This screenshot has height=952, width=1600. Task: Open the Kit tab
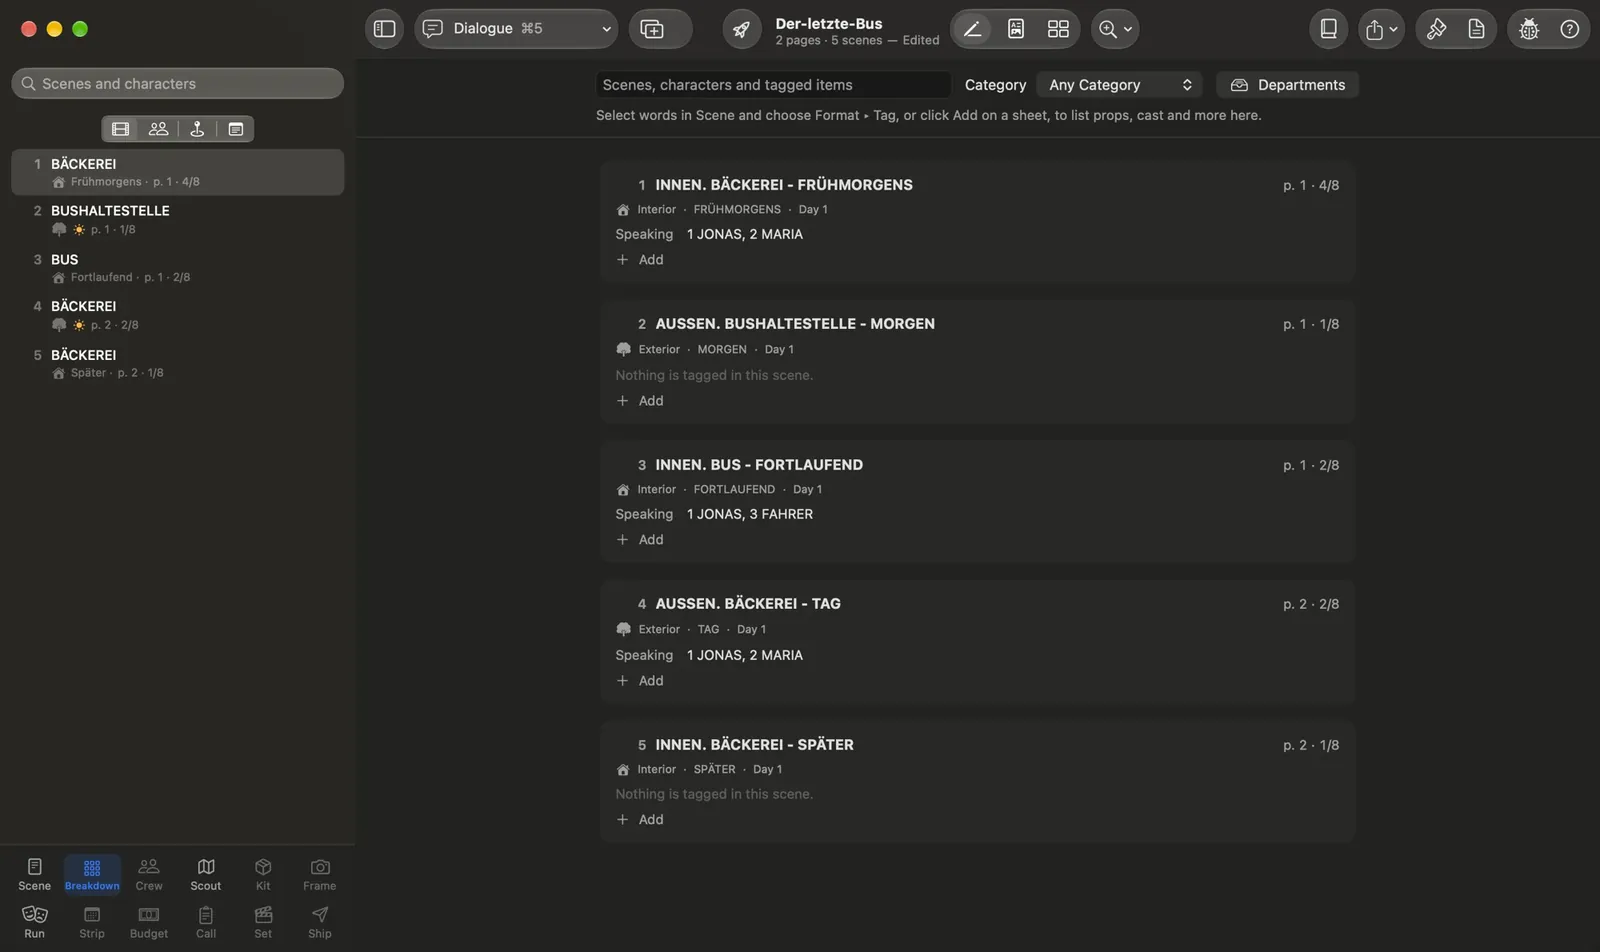pos(263,874)
